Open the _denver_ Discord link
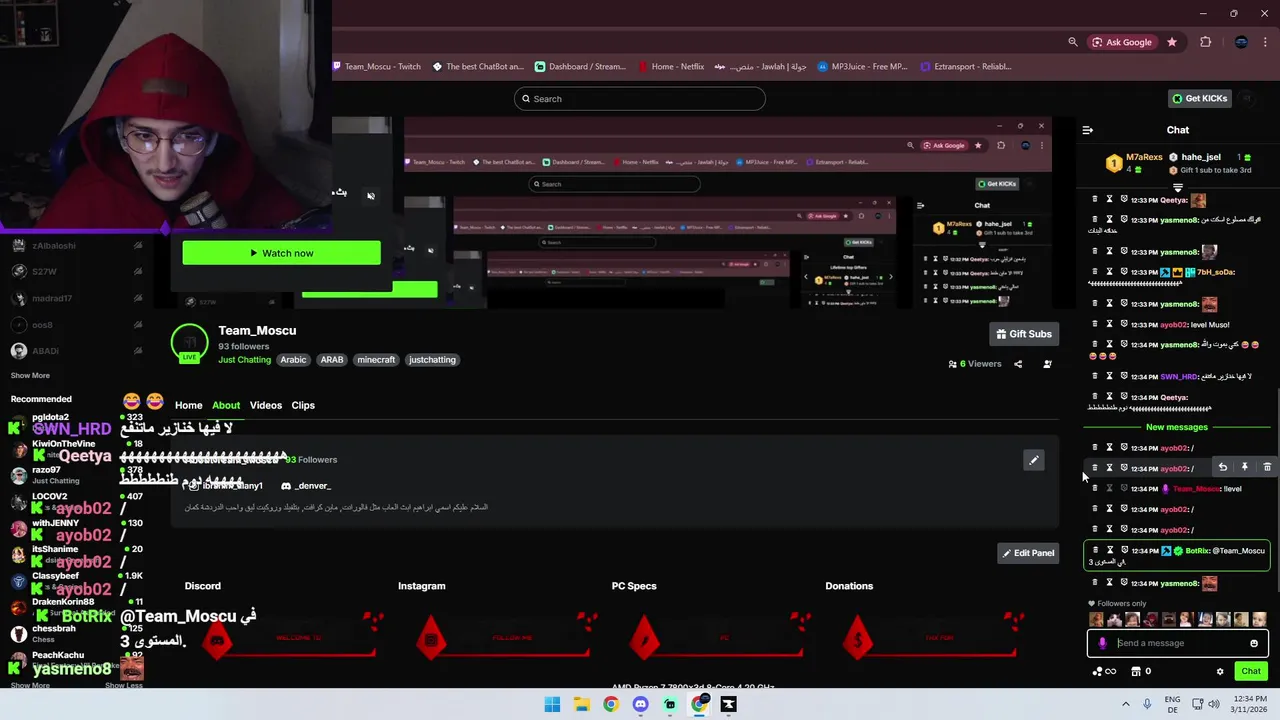This screenshot has width=1280, height=720. point(305,486)
